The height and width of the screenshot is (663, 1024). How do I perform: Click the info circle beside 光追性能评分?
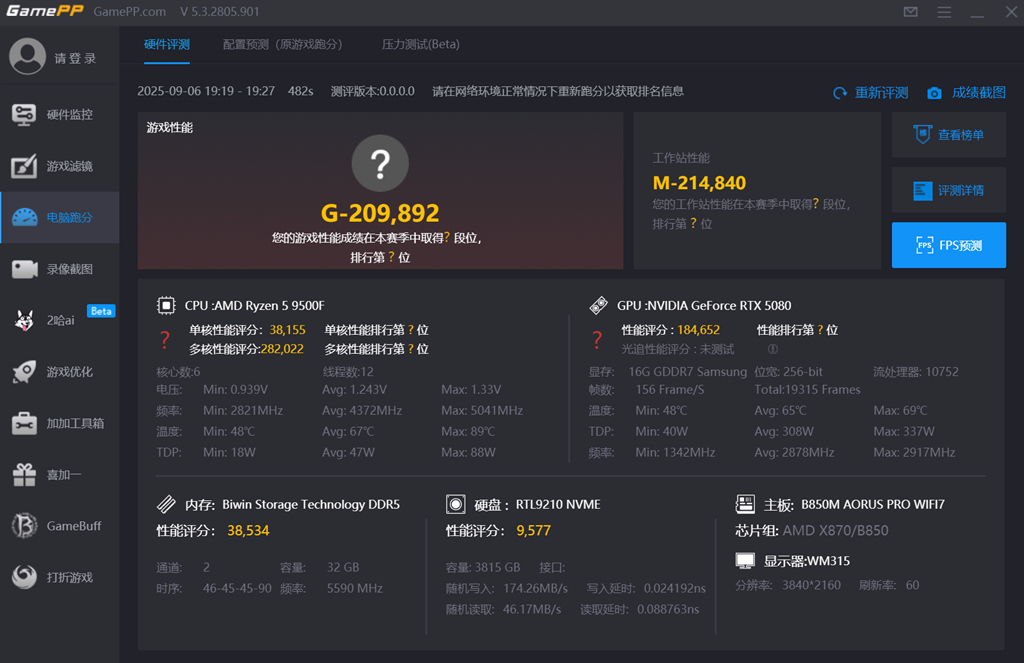pyautogui.click(x=773, y=349)
